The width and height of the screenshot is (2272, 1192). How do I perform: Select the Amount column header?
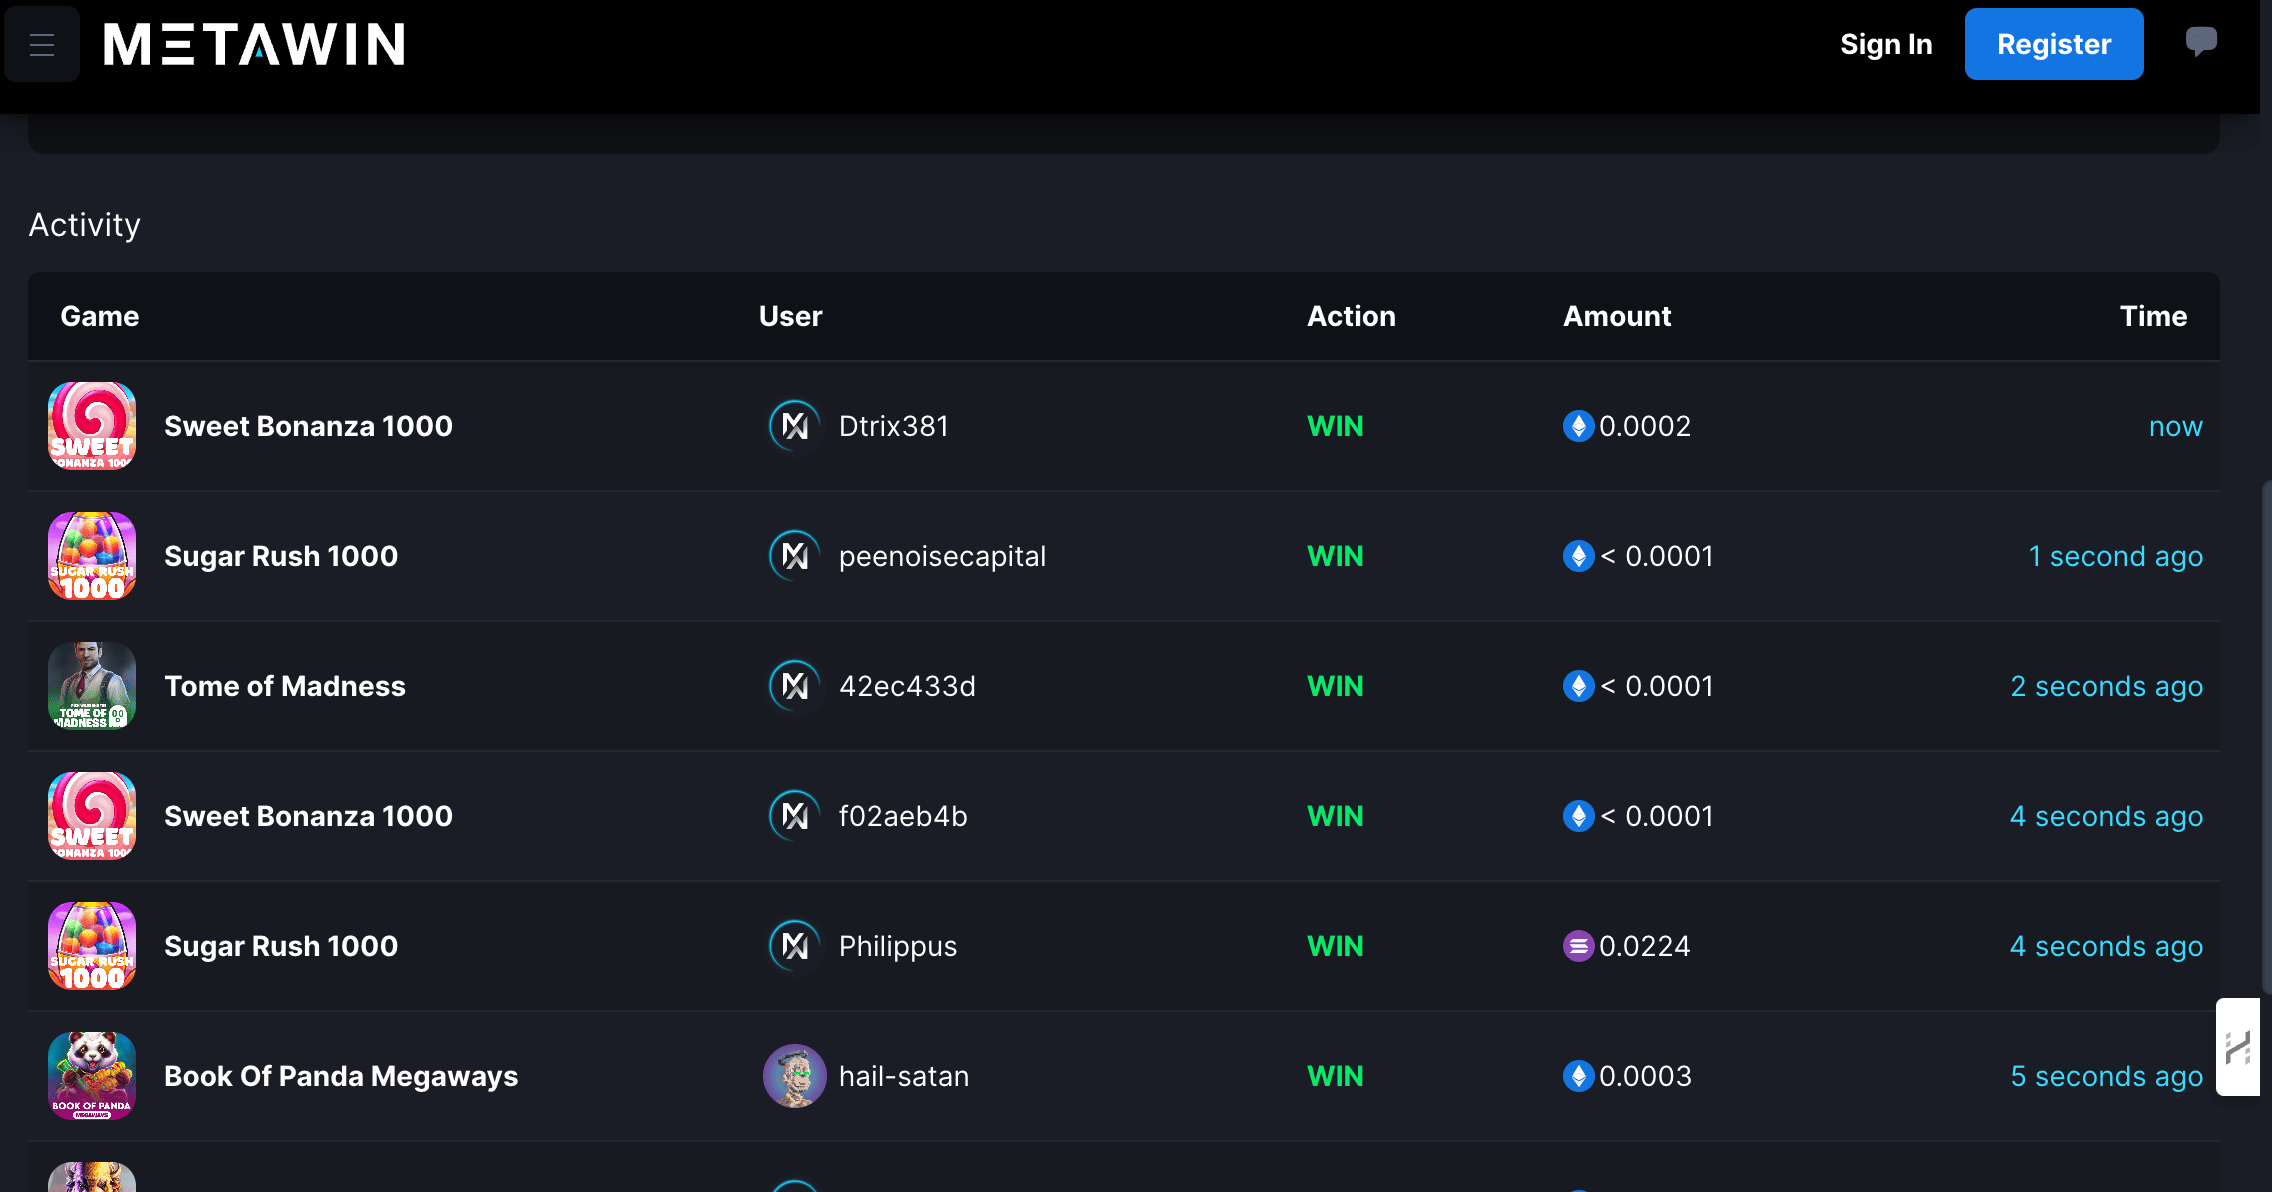tap(1617, 316)
